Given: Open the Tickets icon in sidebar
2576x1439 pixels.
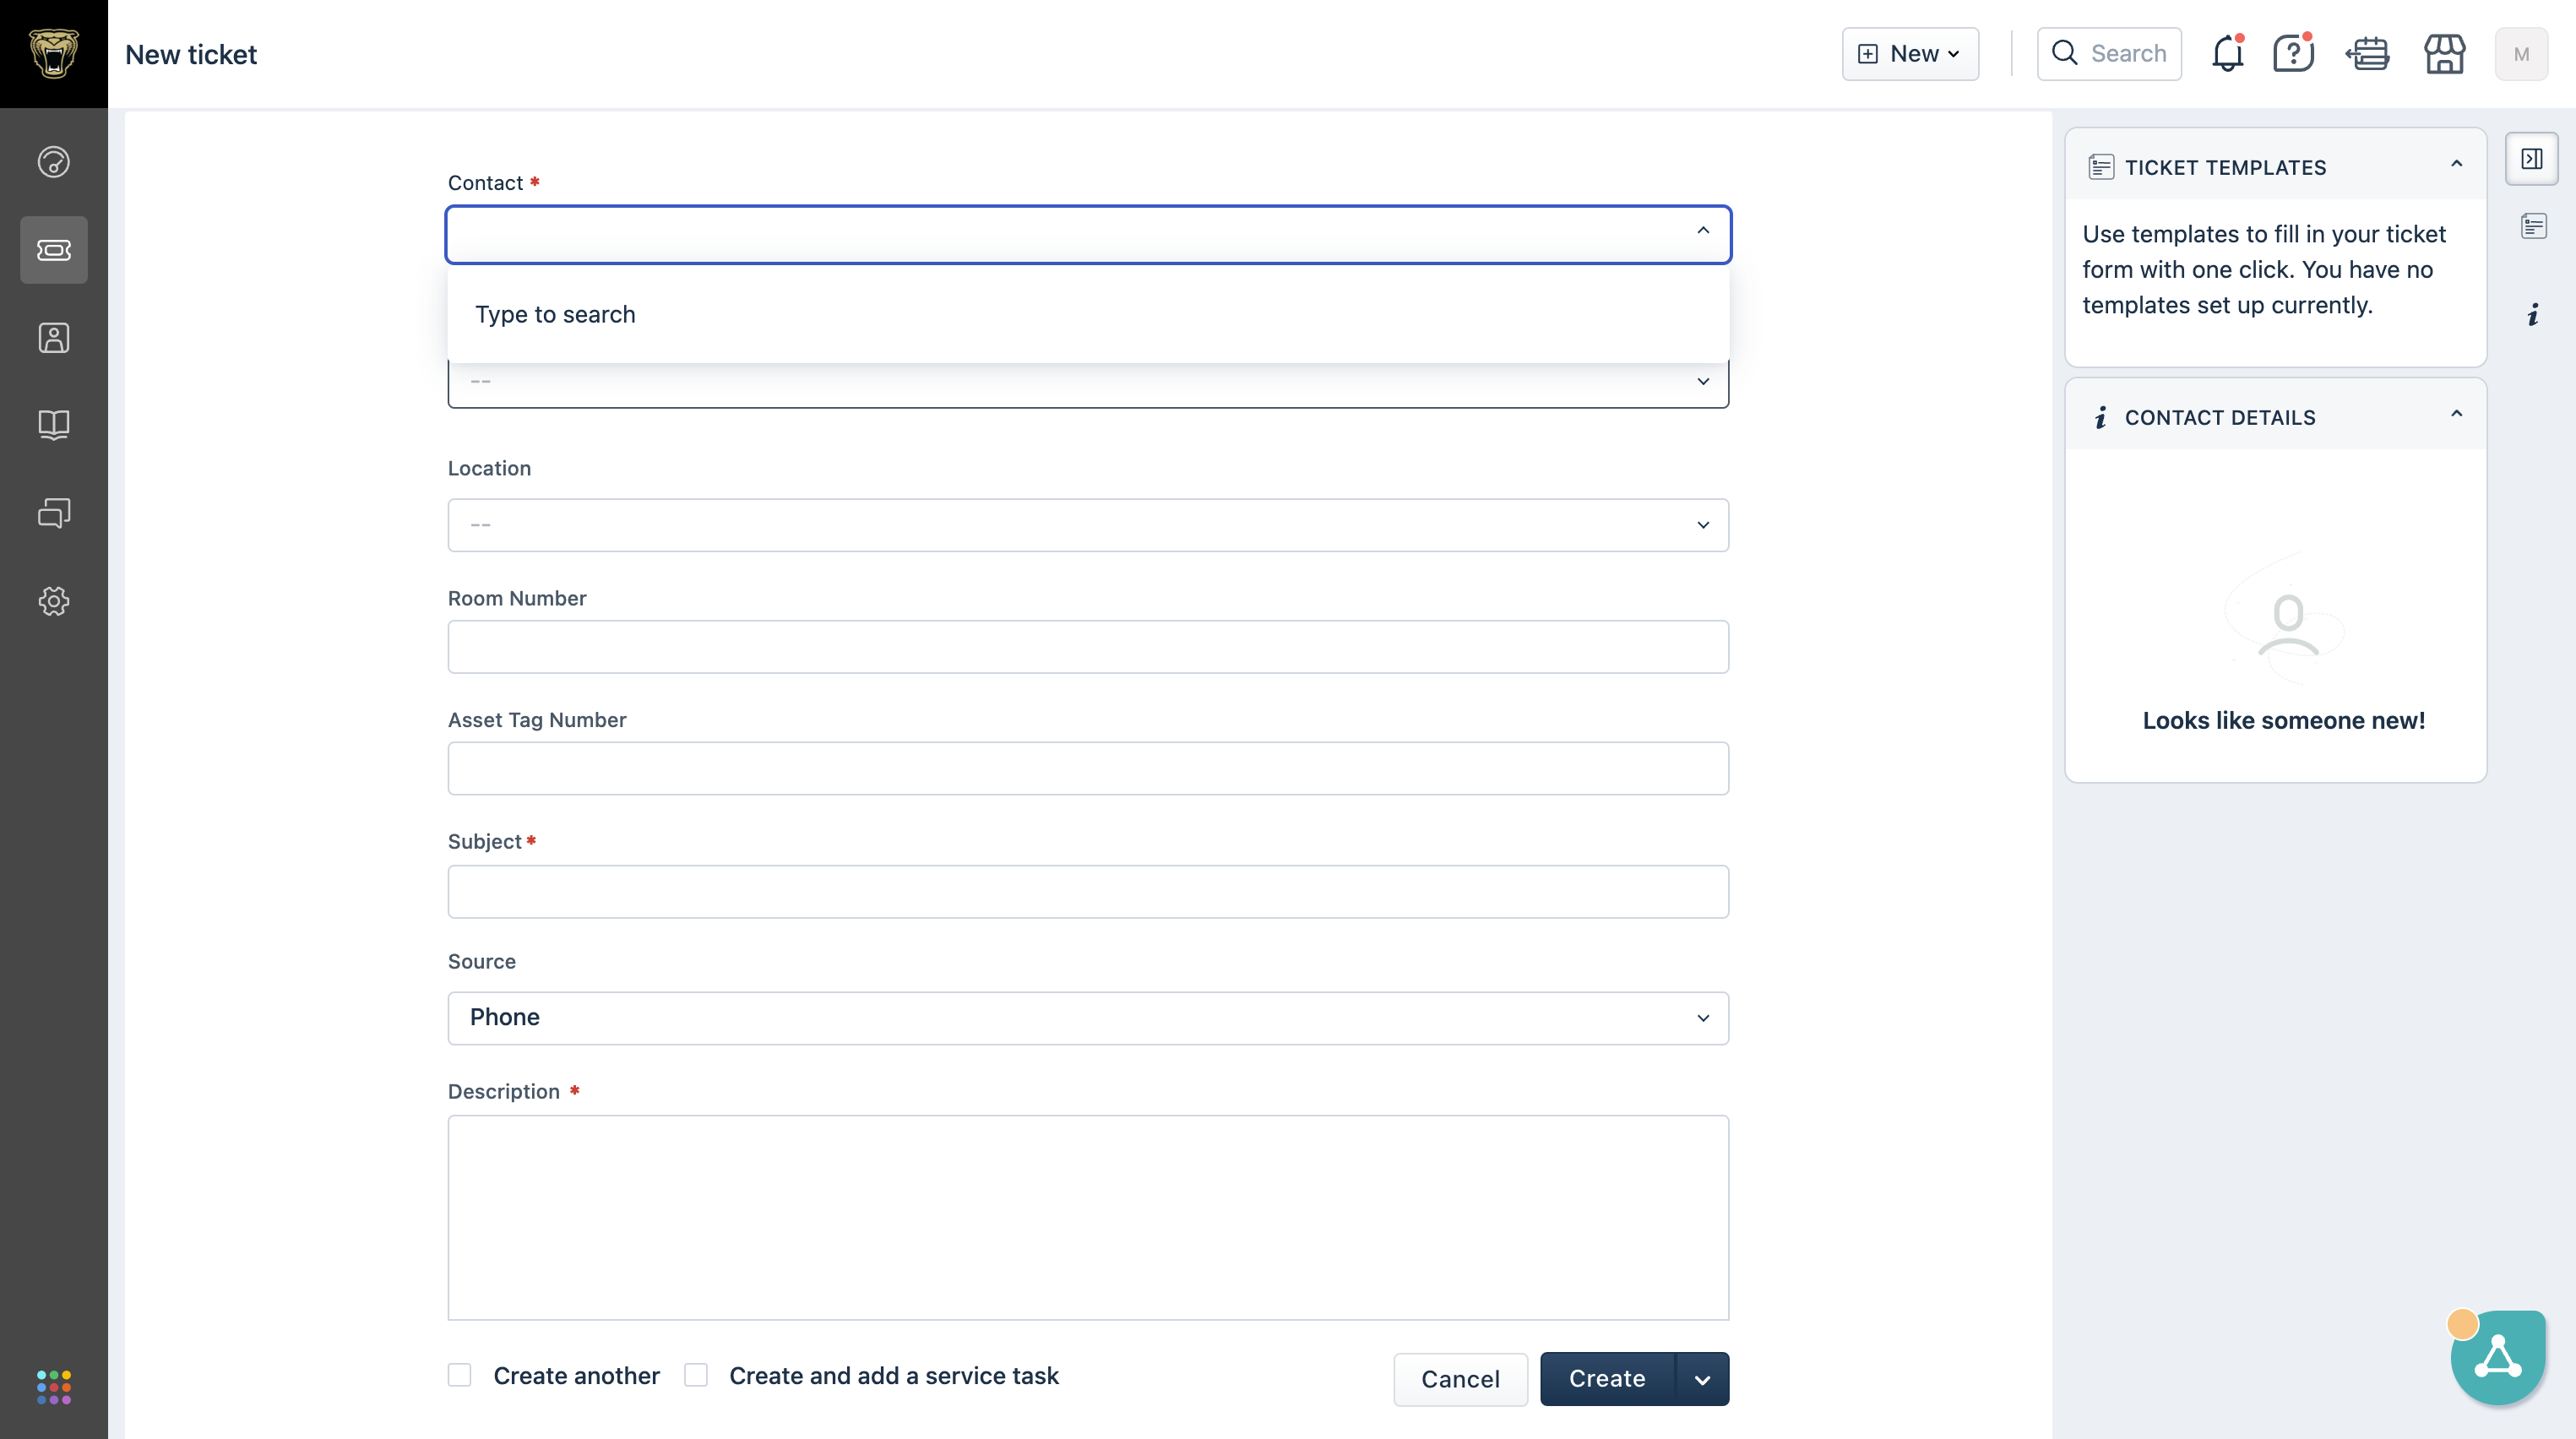Looking at the screenshot, I should [x=53, y=250].
